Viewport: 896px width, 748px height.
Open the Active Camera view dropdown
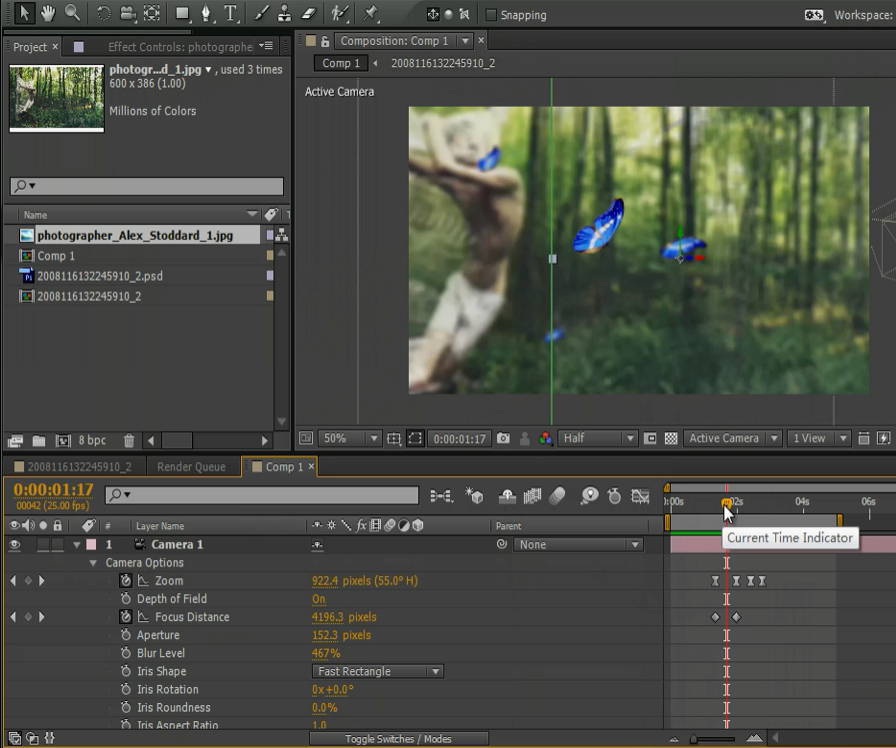[732, 438]
